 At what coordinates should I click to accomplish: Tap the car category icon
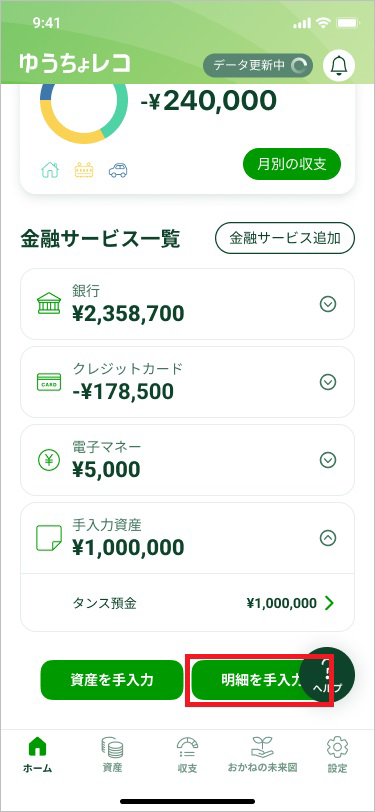point(118,170)
